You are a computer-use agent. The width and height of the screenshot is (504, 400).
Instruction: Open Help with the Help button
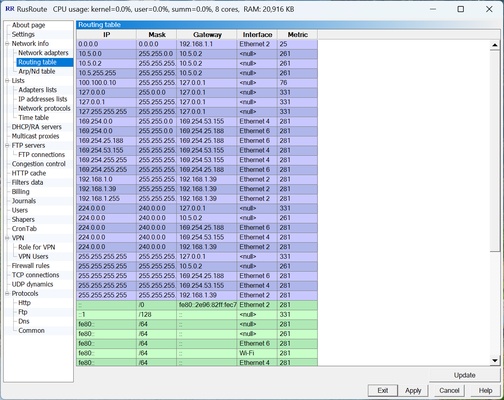485,390
